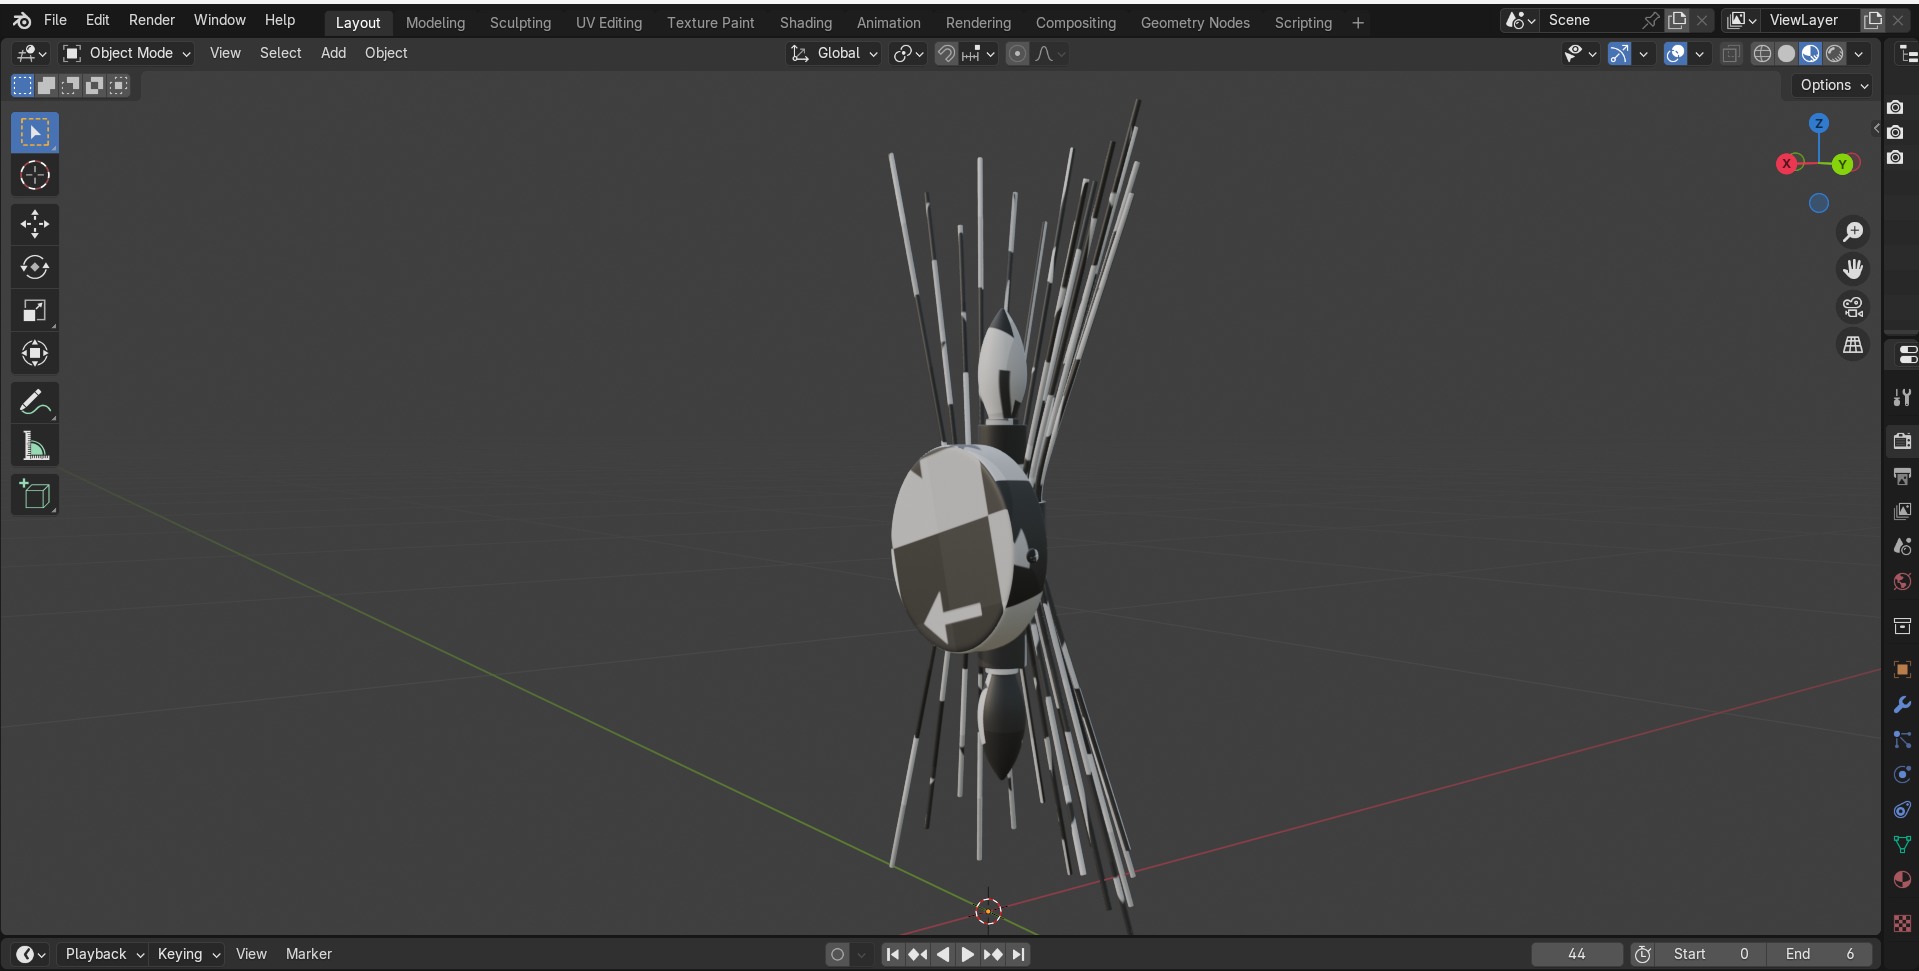
Task: Open the Render properties tab
Action: [1902, 441]
